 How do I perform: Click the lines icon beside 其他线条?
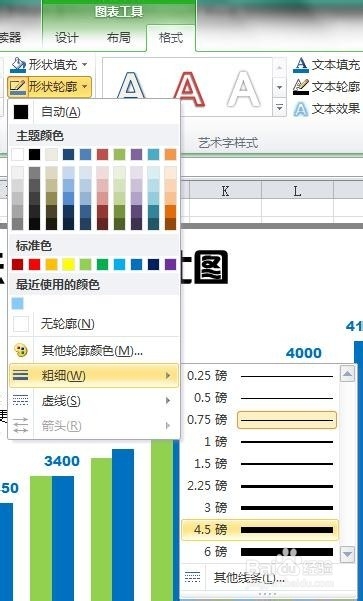tap(192, 576)
